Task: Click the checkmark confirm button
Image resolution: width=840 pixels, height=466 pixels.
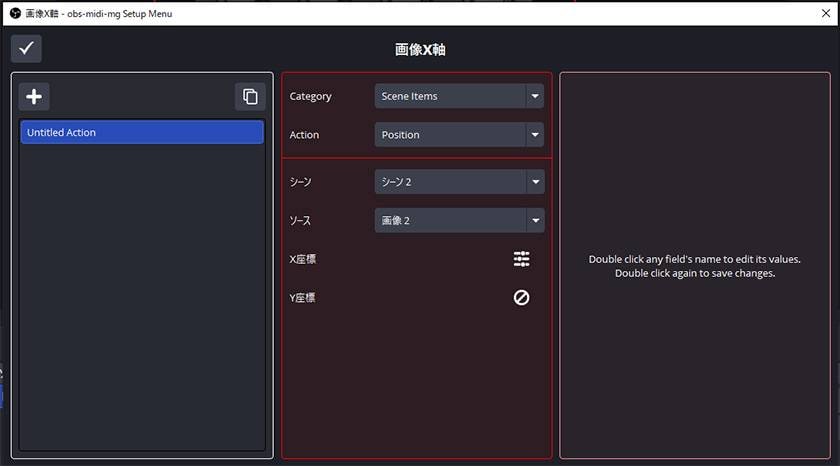Action: 27,48
